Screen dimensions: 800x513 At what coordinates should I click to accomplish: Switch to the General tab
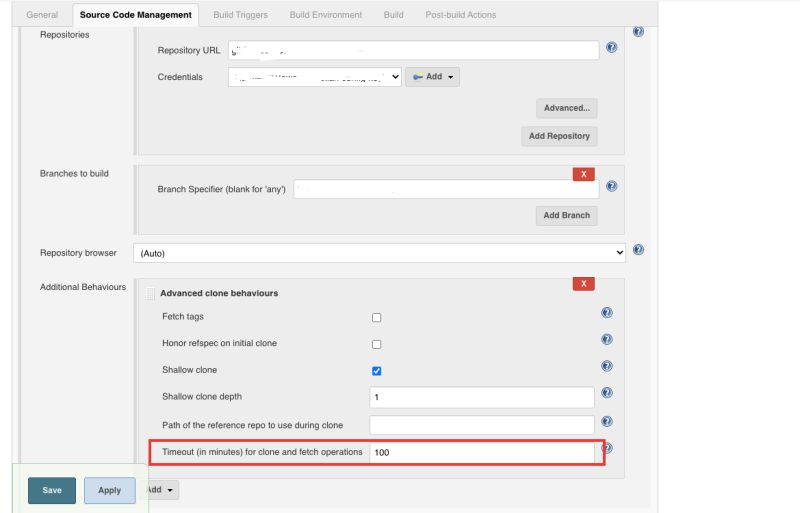pyautogui.click(x=42, y=15)
